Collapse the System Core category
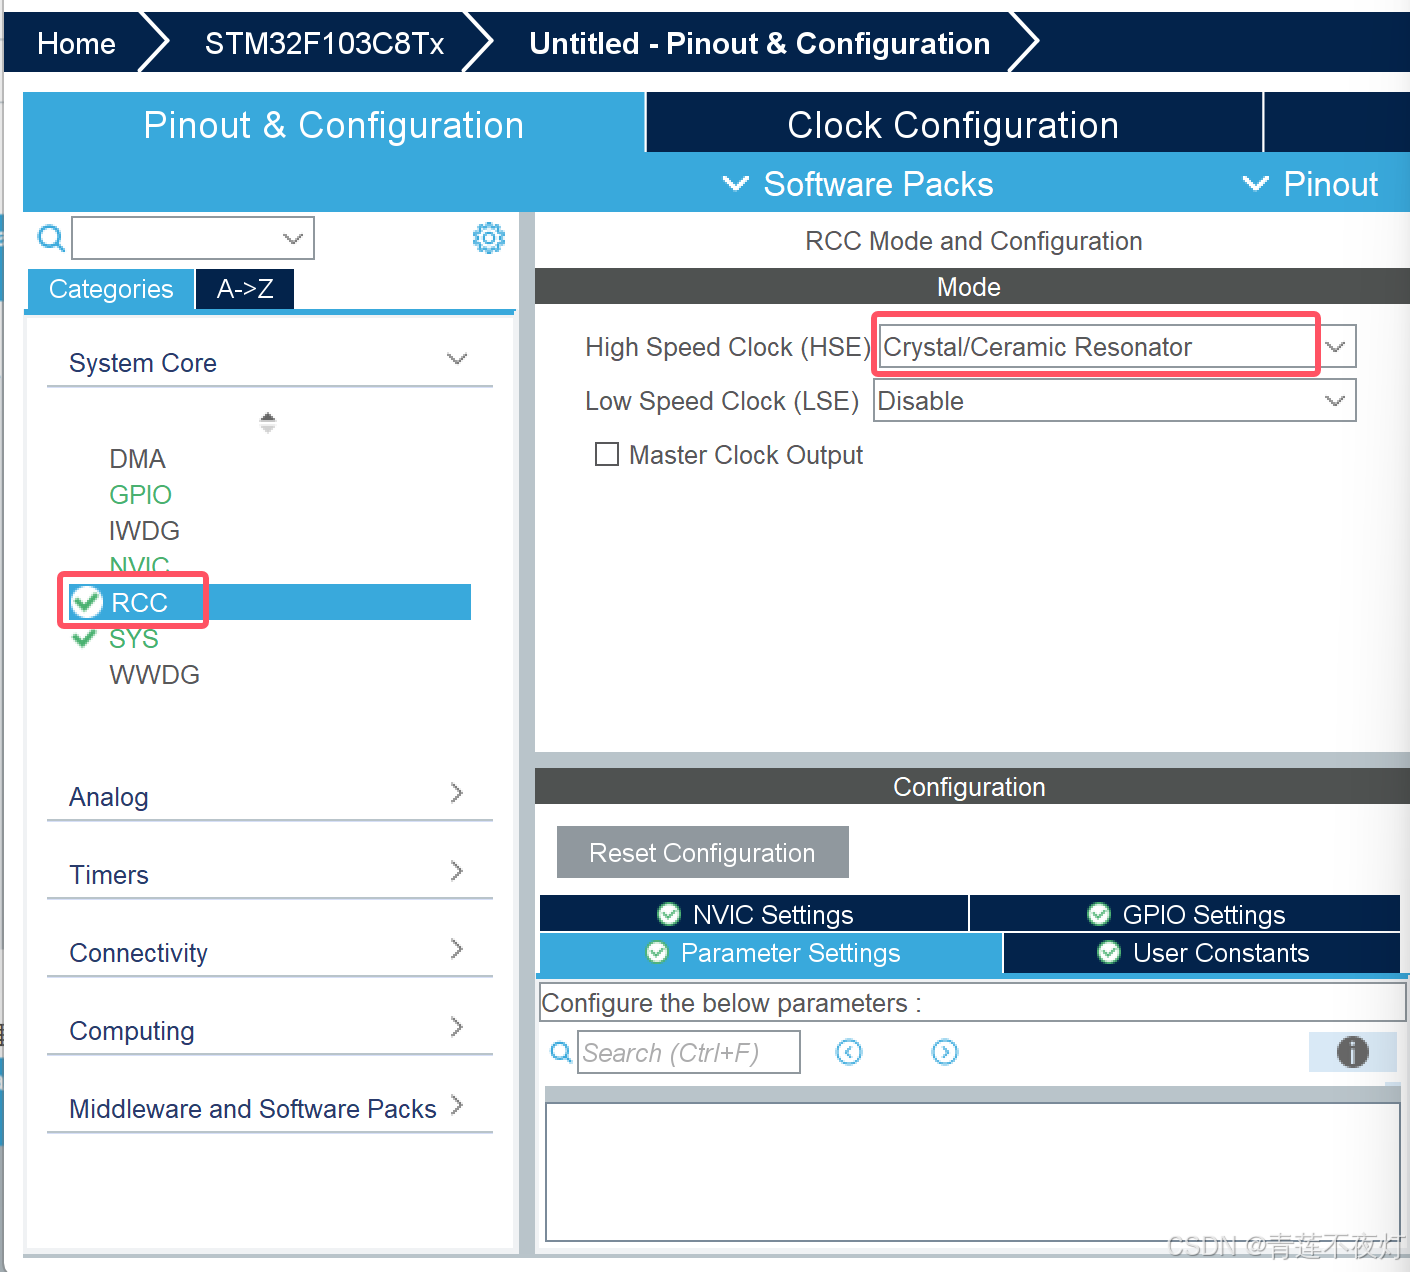The height and width of the screenshot is (1272, 1410). 457,359
